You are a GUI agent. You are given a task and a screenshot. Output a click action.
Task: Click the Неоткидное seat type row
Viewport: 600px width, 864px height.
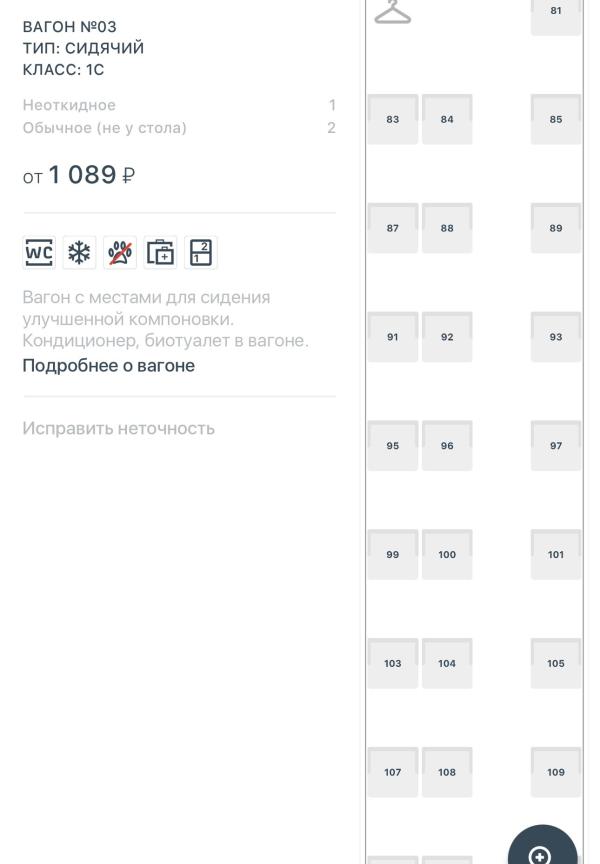coord(178,105)
